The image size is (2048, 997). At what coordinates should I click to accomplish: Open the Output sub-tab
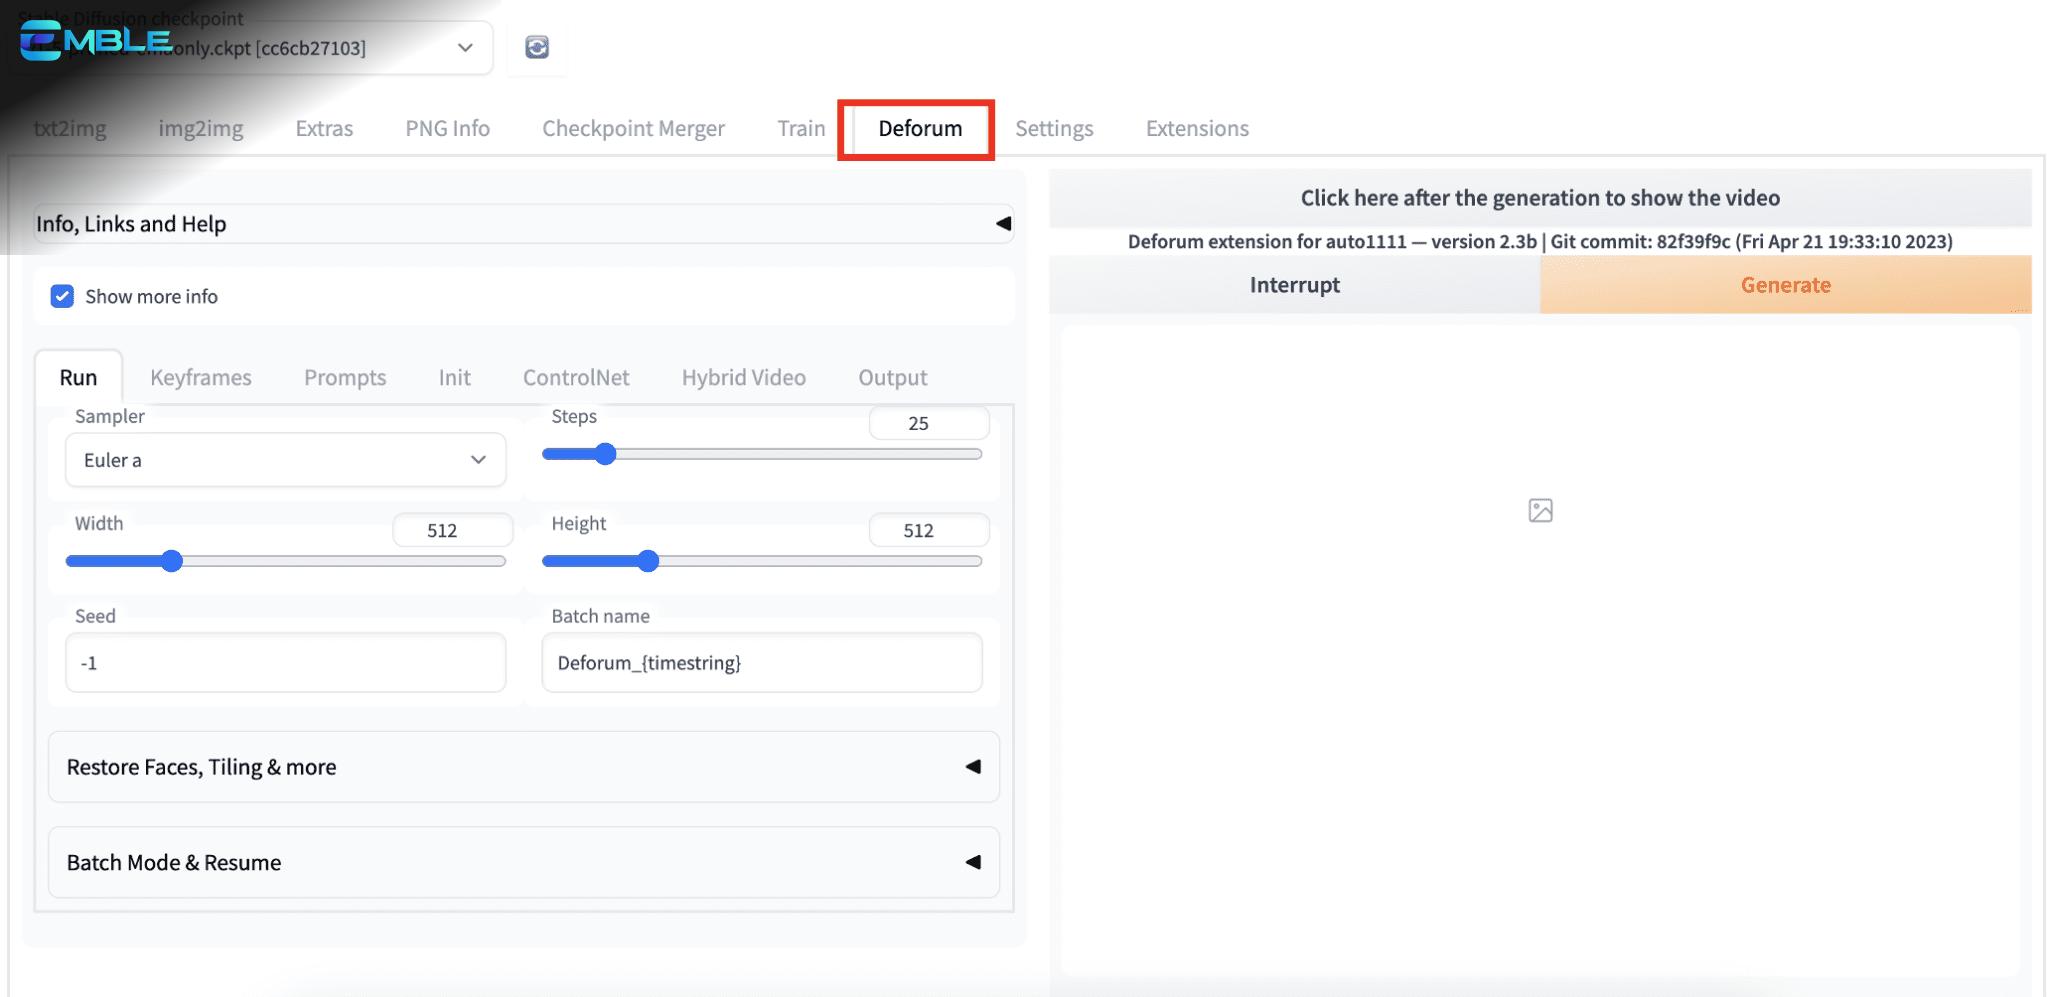tap(892, 377)
